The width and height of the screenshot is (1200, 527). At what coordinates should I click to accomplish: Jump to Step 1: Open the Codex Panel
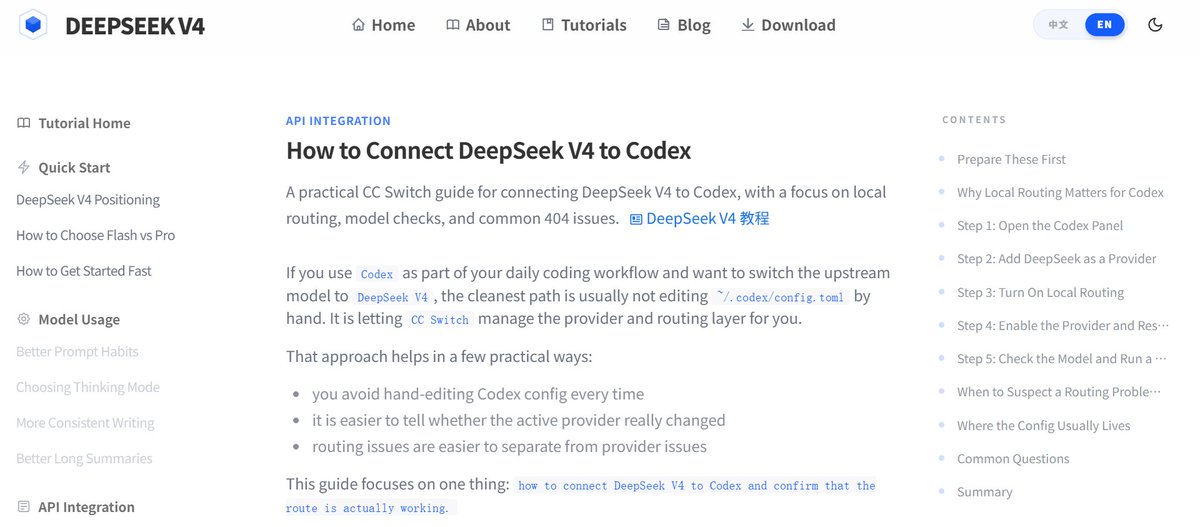1040,225
